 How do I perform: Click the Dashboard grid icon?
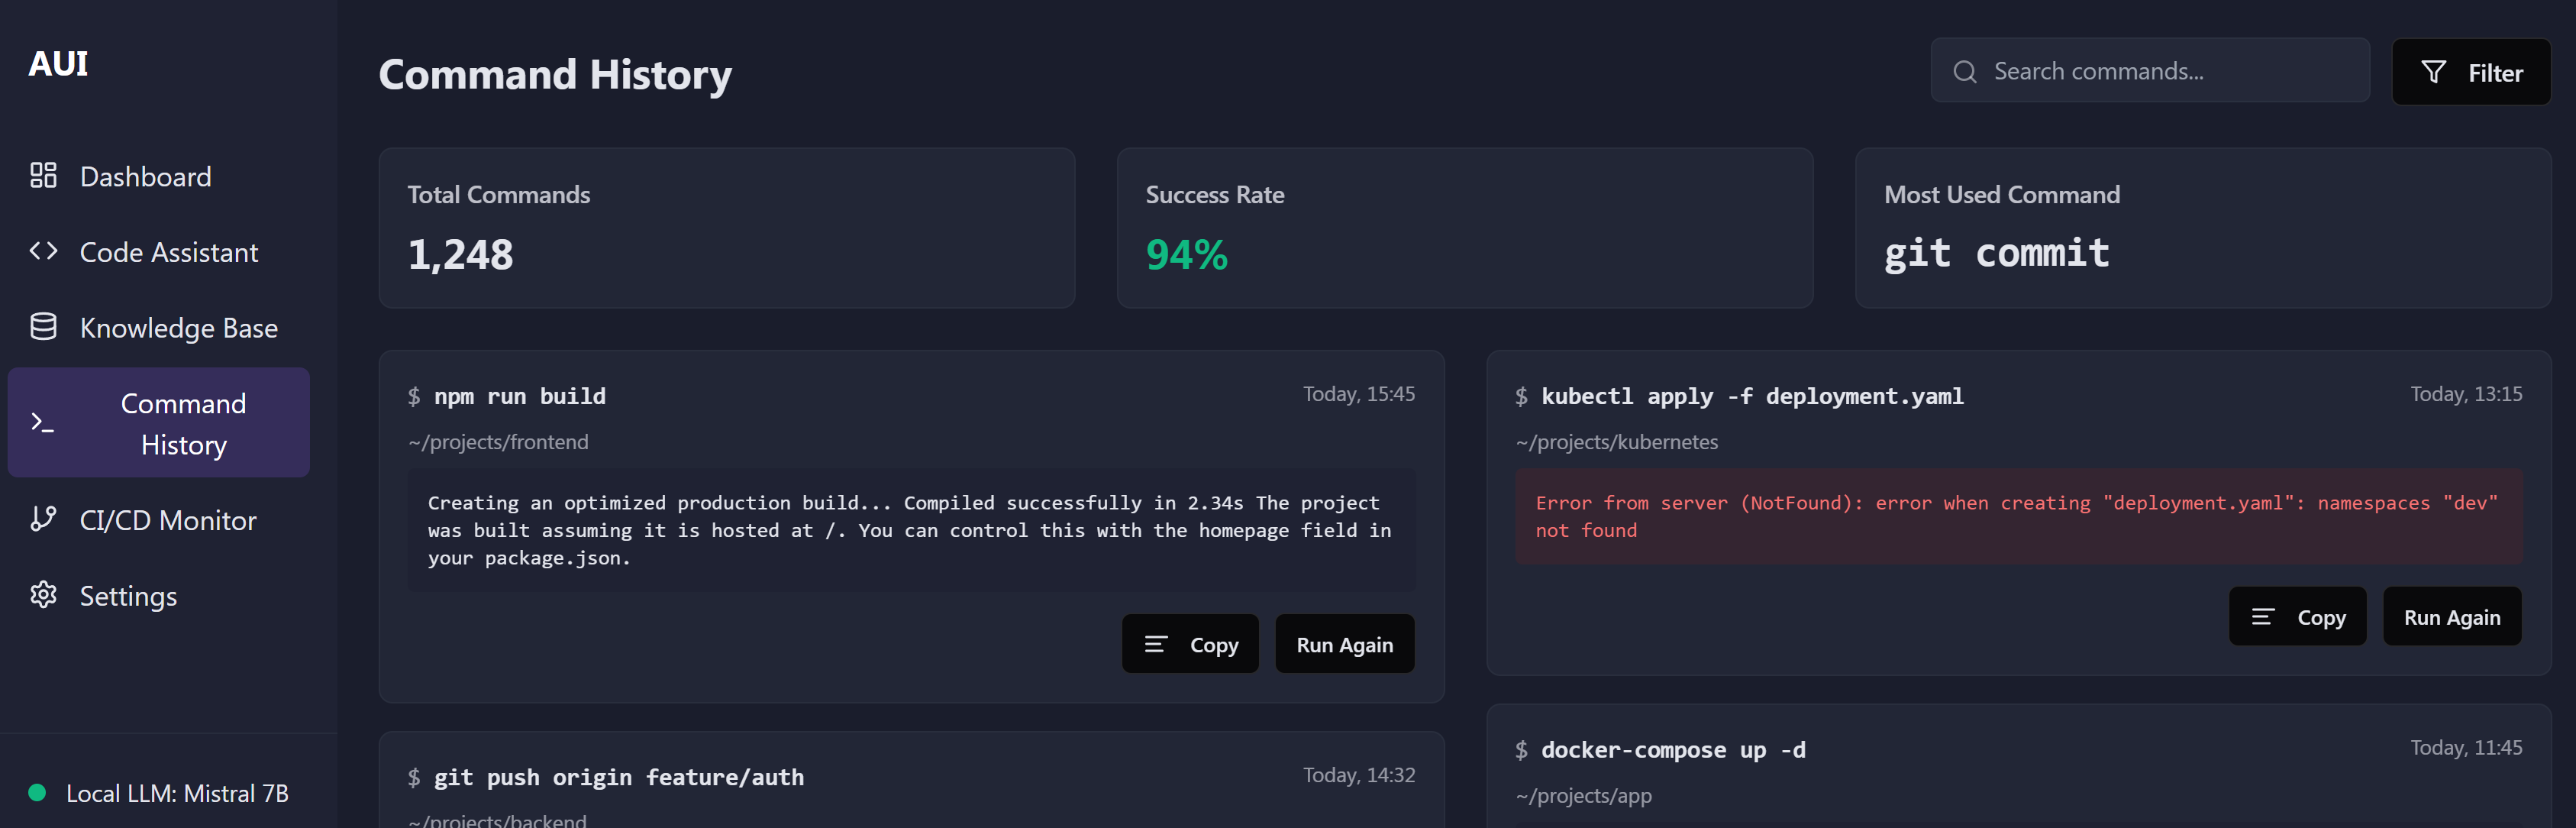tap(43, 176)
